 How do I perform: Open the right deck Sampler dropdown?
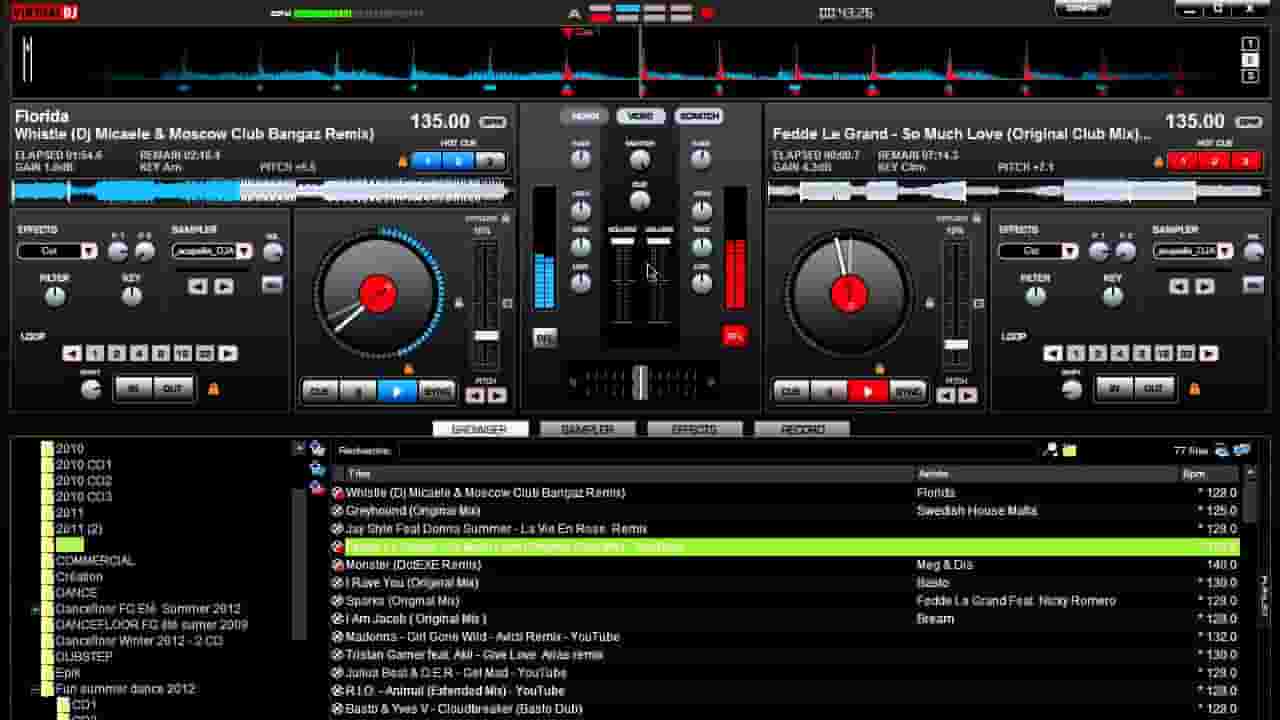pyautogui.click(x=1225, y=251)
